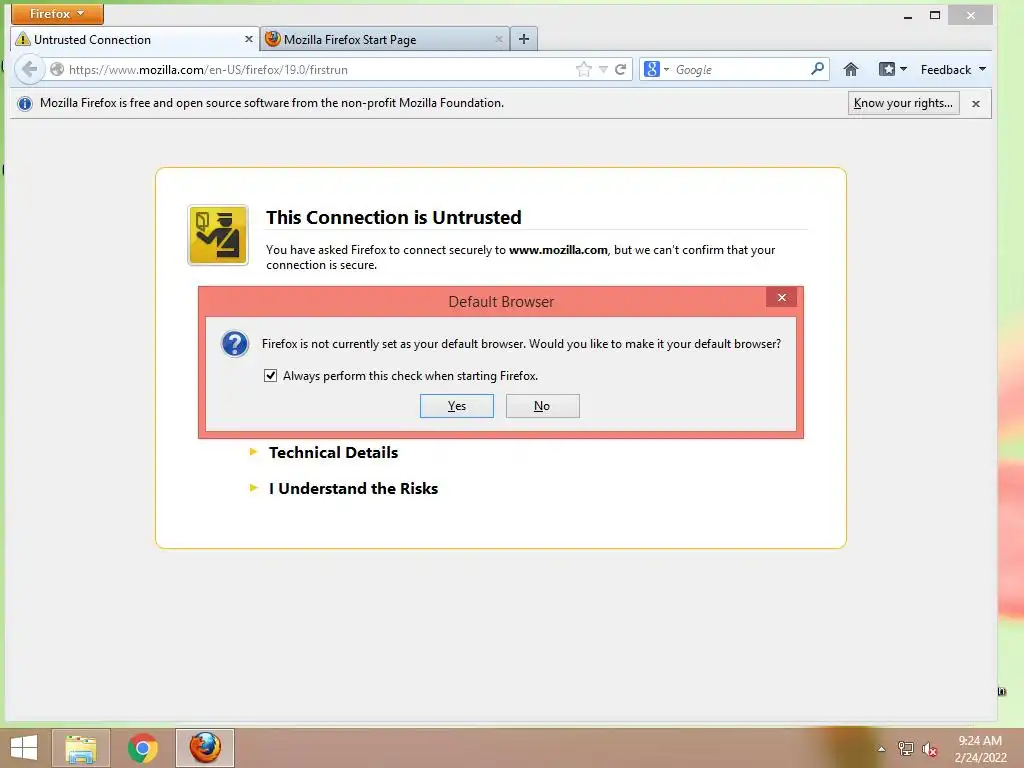The height and width of the screenshot is (768, 1024).
Task: Dismiss the Mozilla Foundation info bar
Action: click(x=976, y=103)
